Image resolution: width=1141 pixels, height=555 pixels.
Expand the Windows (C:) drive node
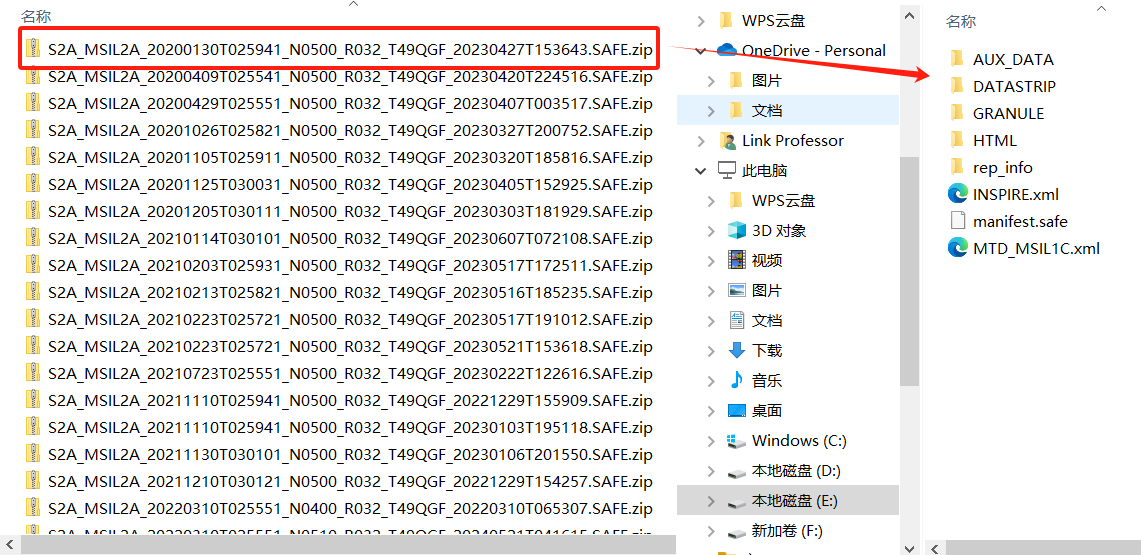[x=711, y=441]
